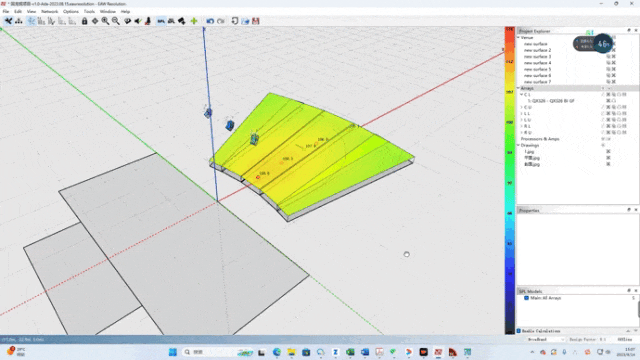Expand the L L array tree node

point(522,113)
